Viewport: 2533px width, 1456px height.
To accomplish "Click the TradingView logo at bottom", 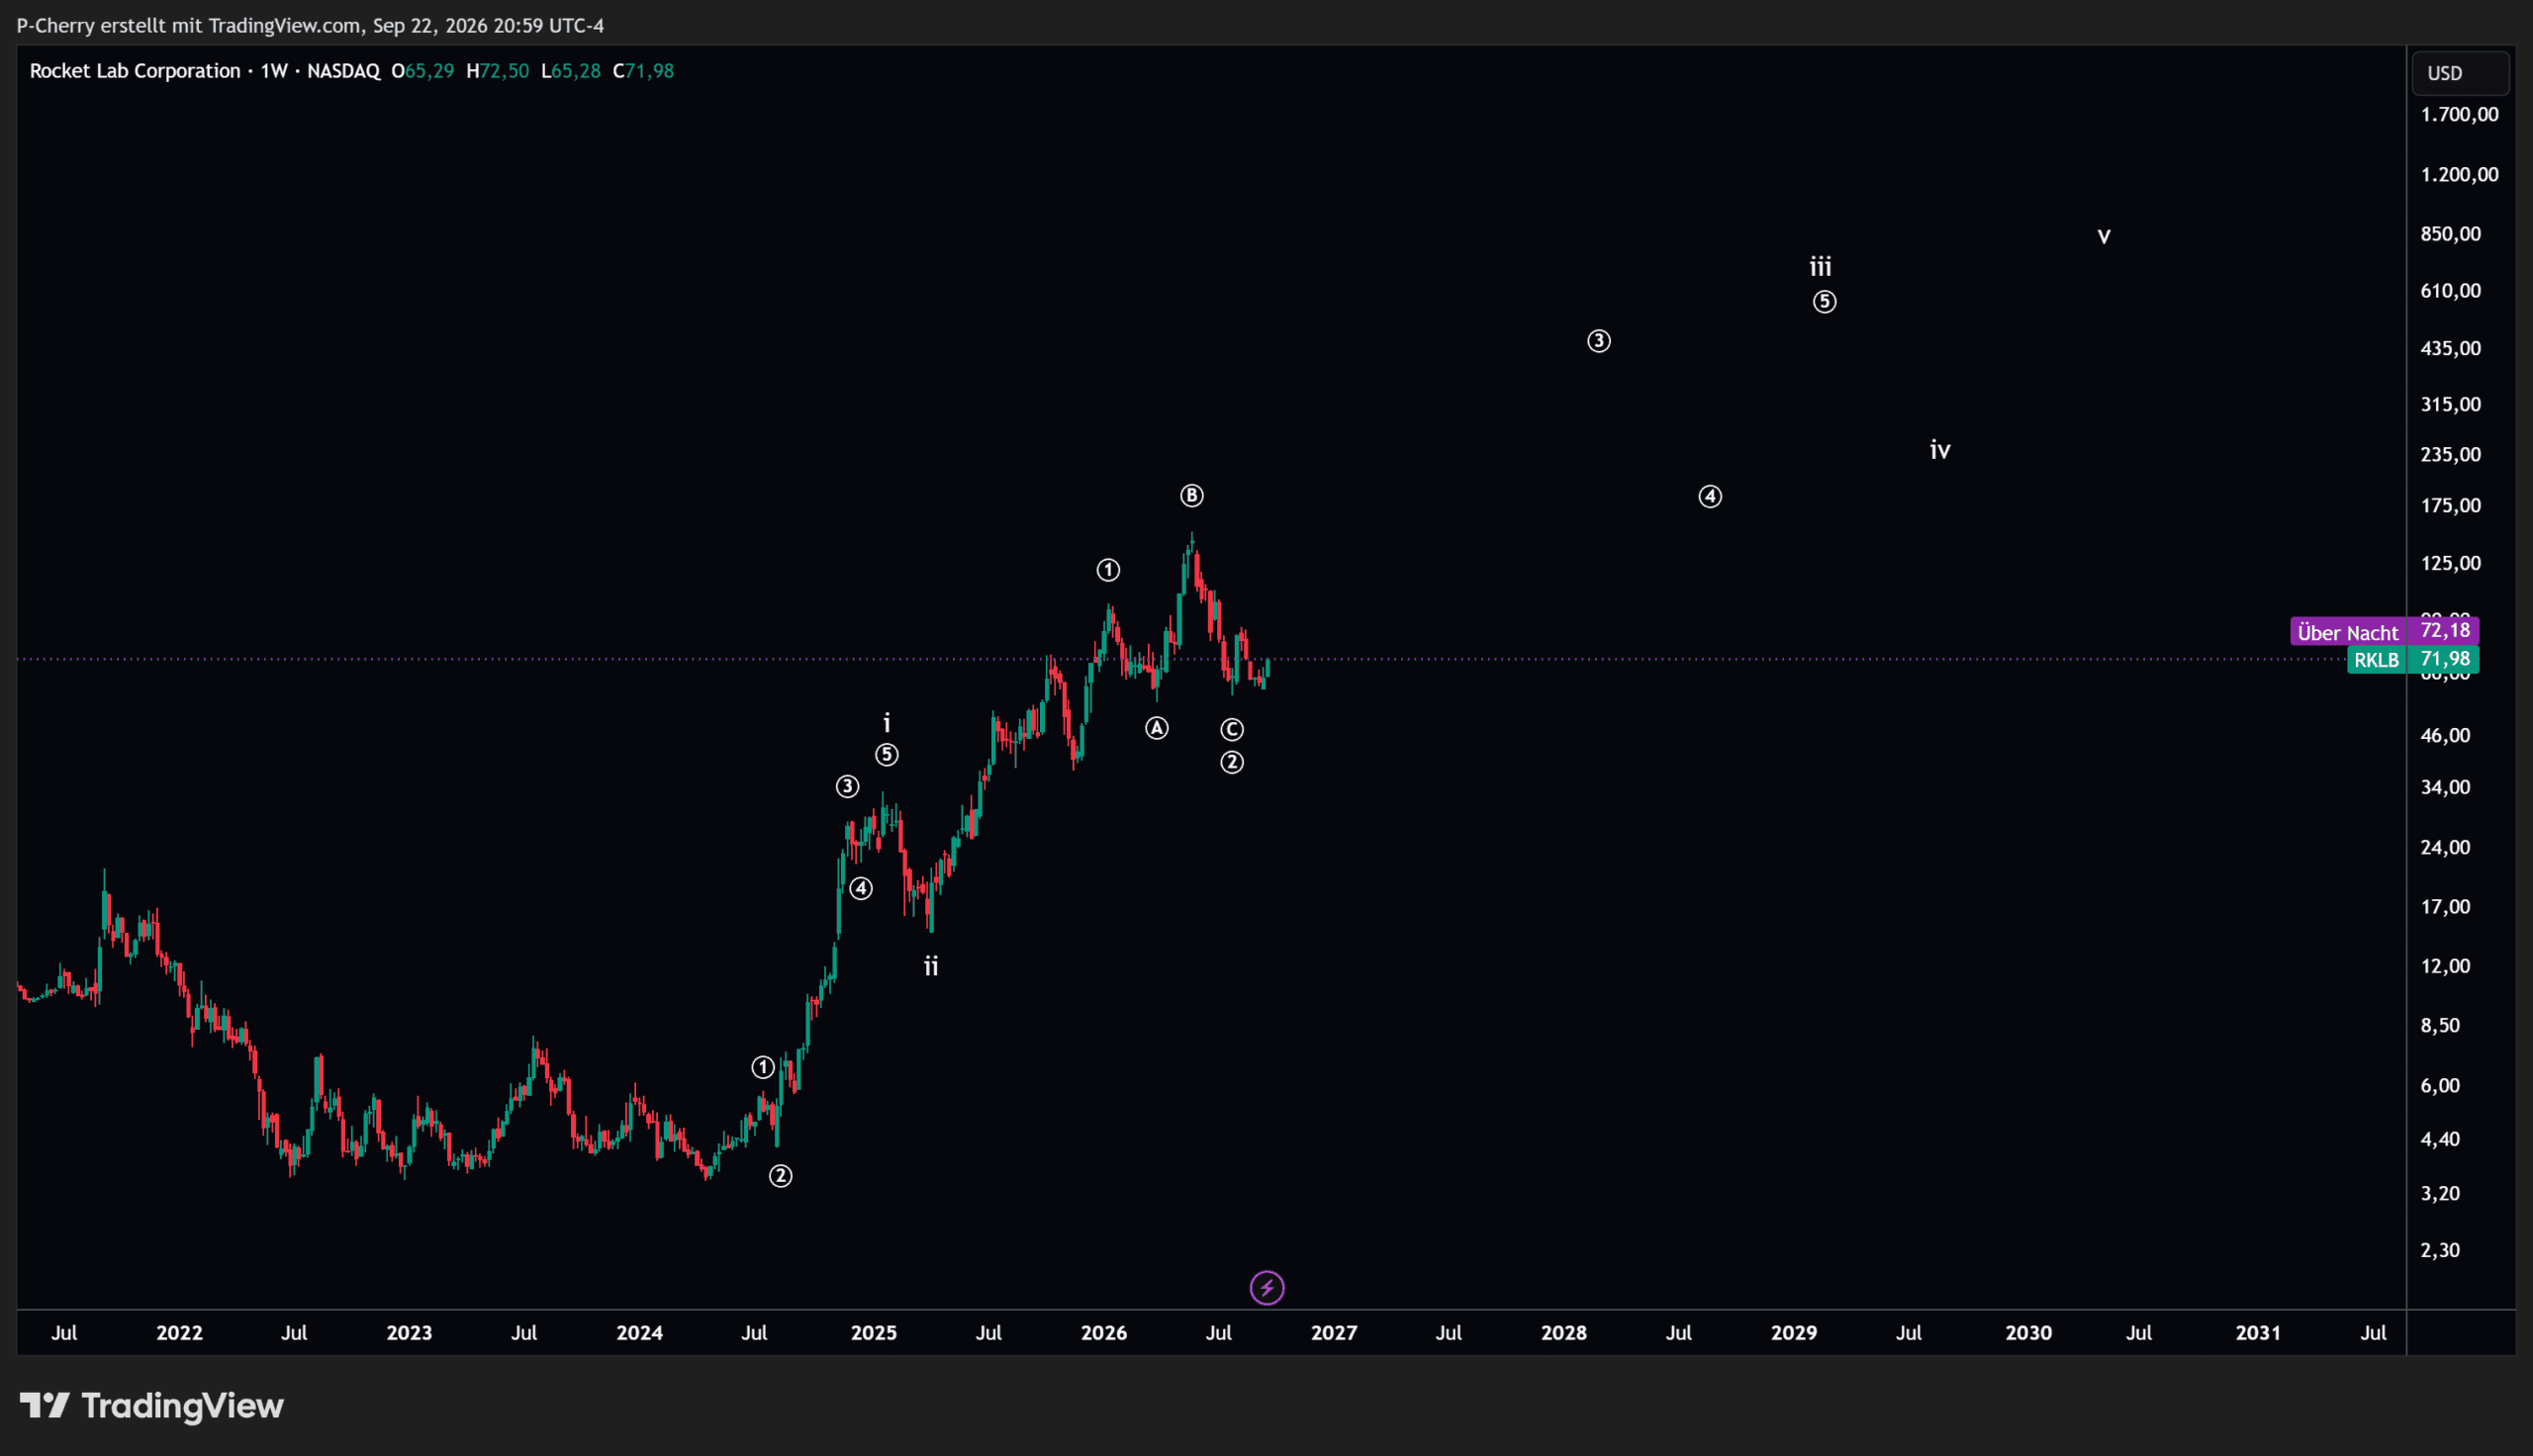I will pyautogui.click(x=152, y=1406).
